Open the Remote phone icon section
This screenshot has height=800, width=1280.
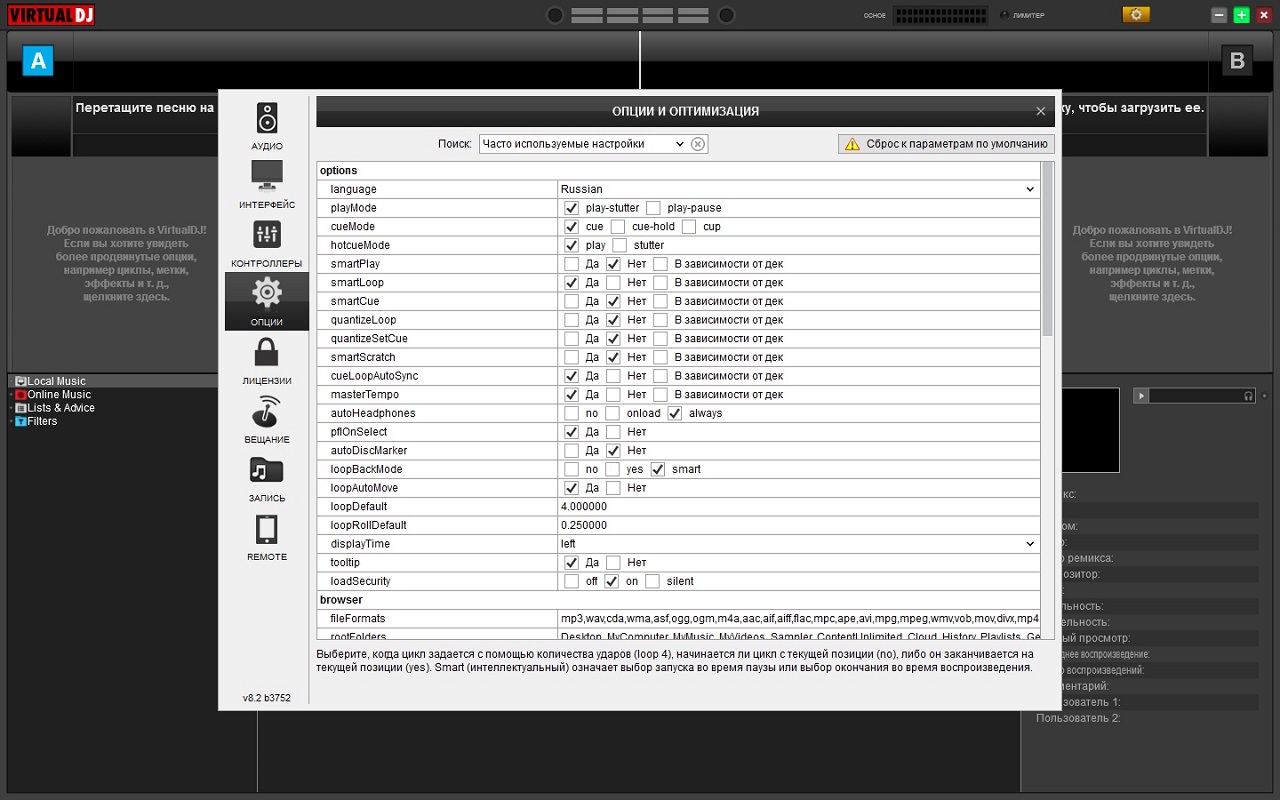tap(267, 536)
